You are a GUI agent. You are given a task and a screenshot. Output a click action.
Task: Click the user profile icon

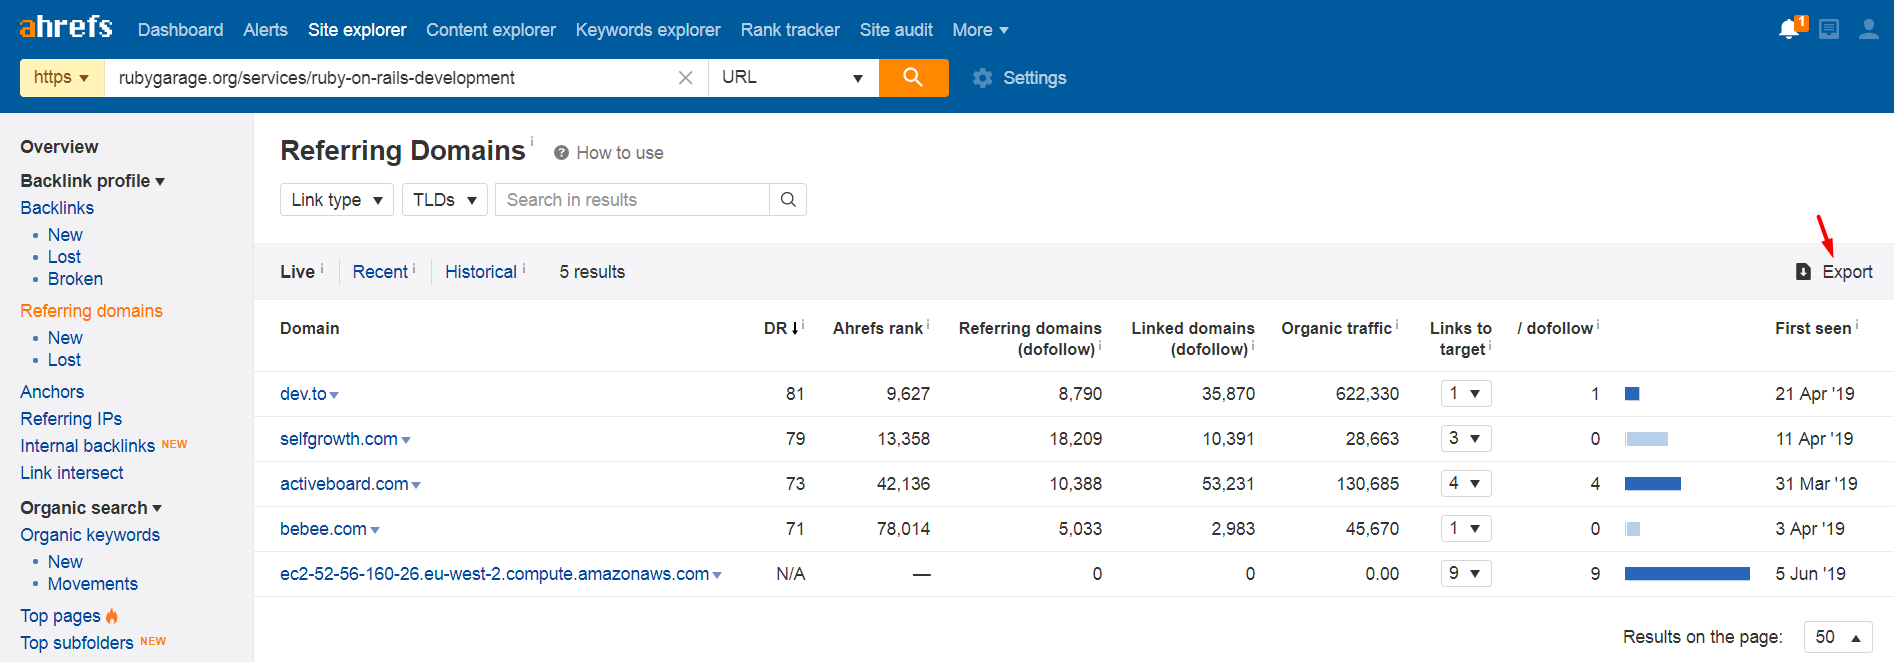pyautogui.click(x=1868, y=29)
